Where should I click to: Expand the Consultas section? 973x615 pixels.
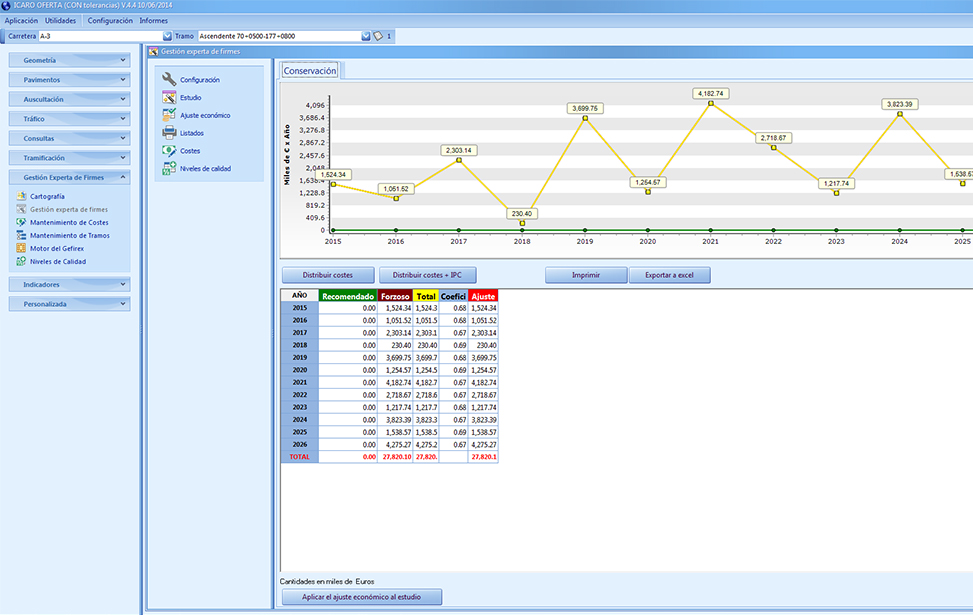click(70, 138)
